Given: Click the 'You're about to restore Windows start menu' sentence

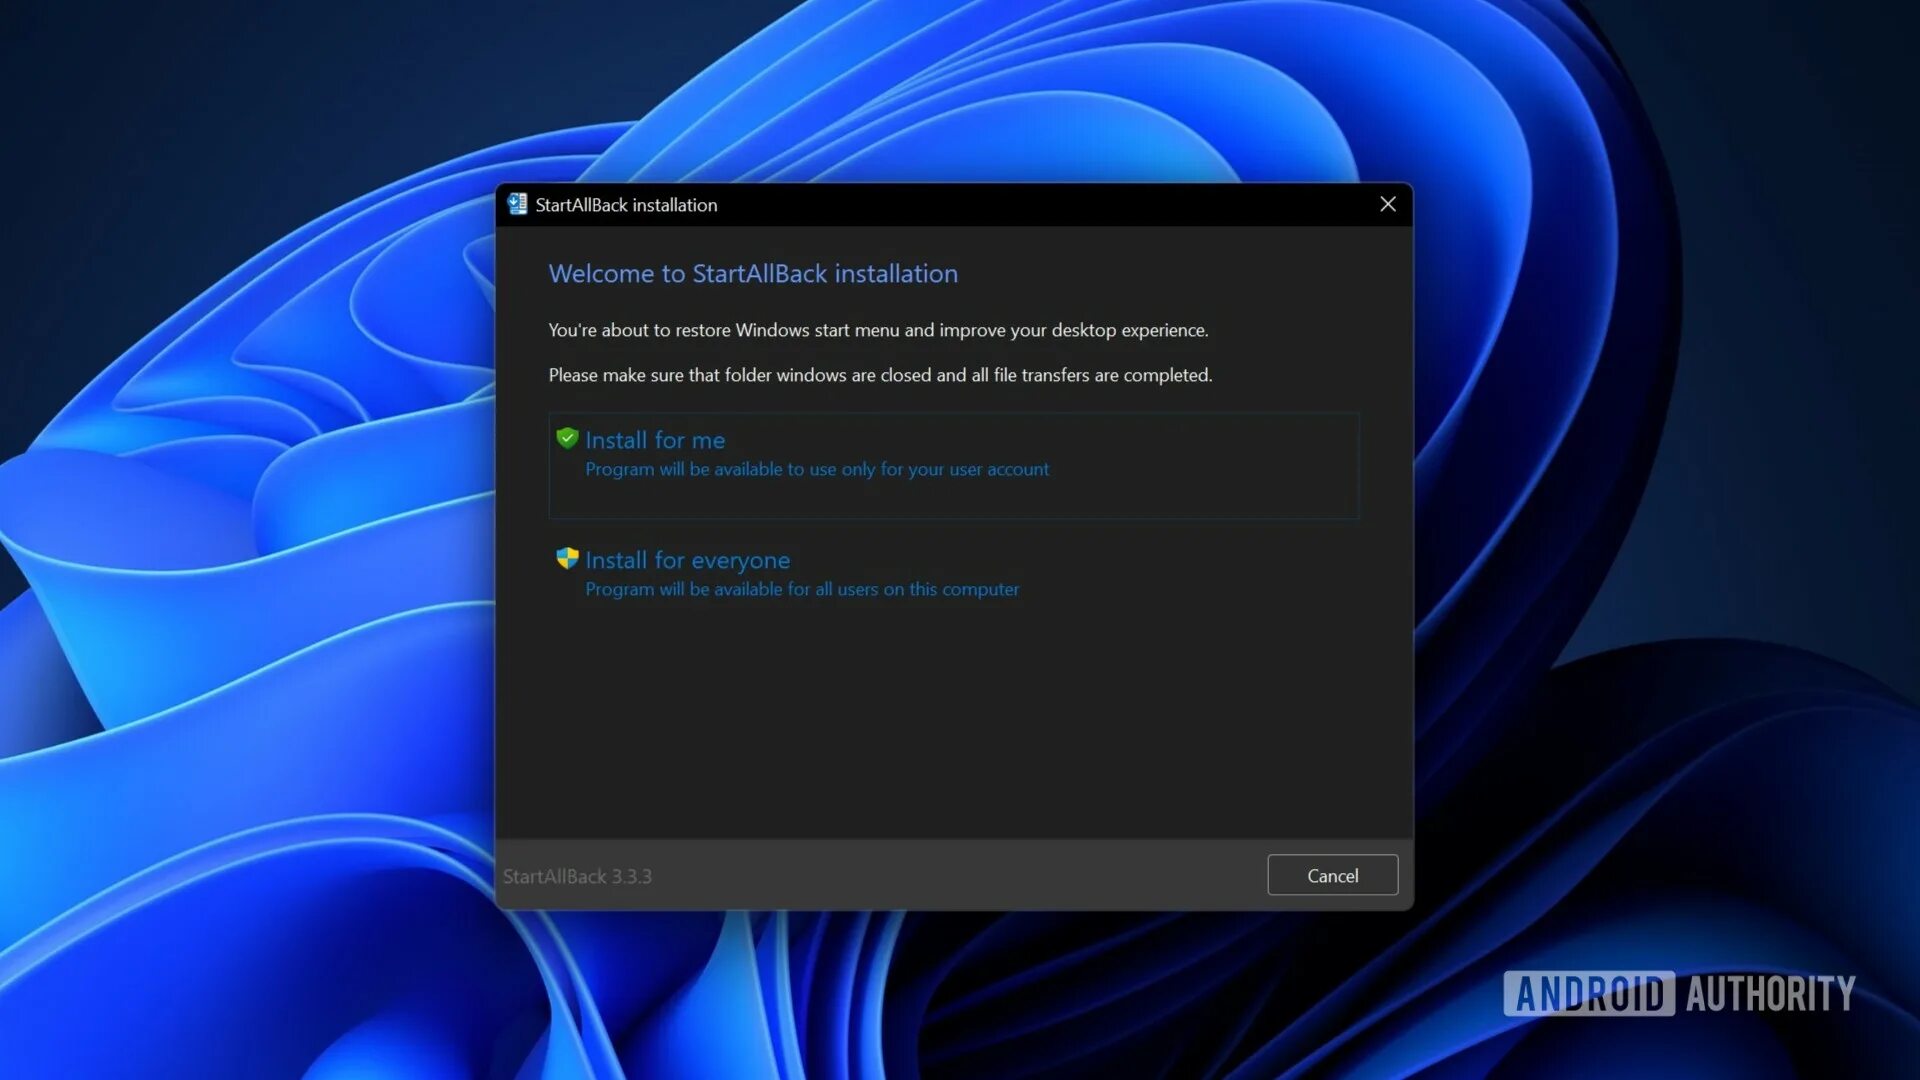Looking at the screenshot, I should [x=878, y=330].
